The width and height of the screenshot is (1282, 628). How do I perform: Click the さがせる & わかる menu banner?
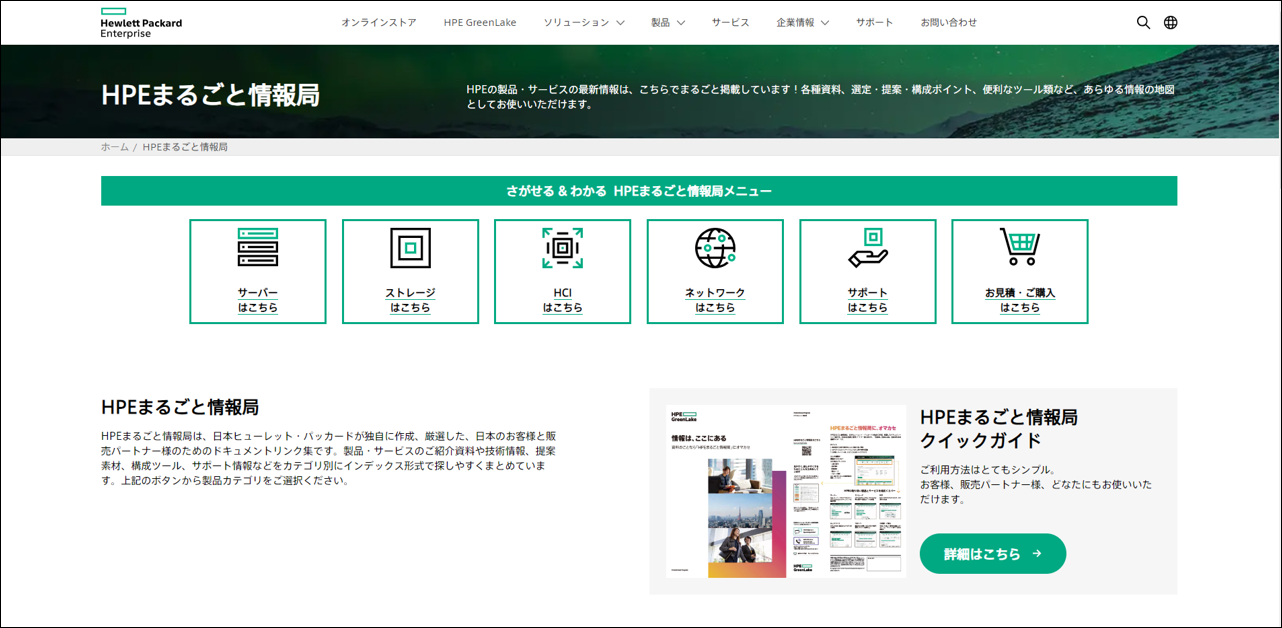coord(639,191)
